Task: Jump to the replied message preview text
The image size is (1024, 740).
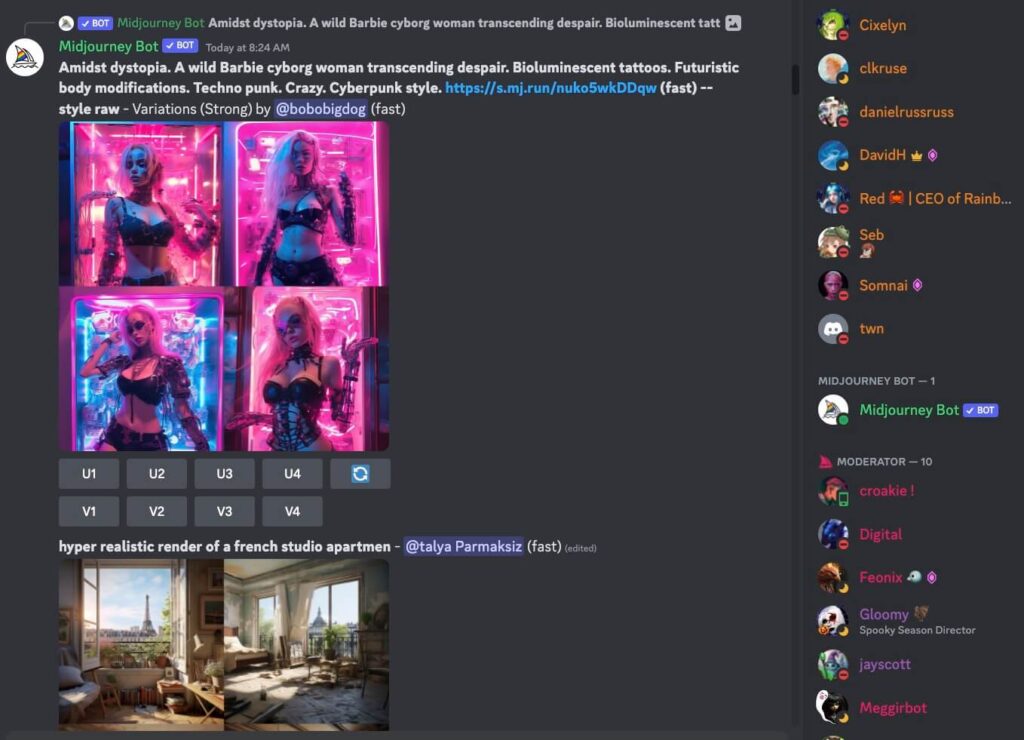Action: 463,23
